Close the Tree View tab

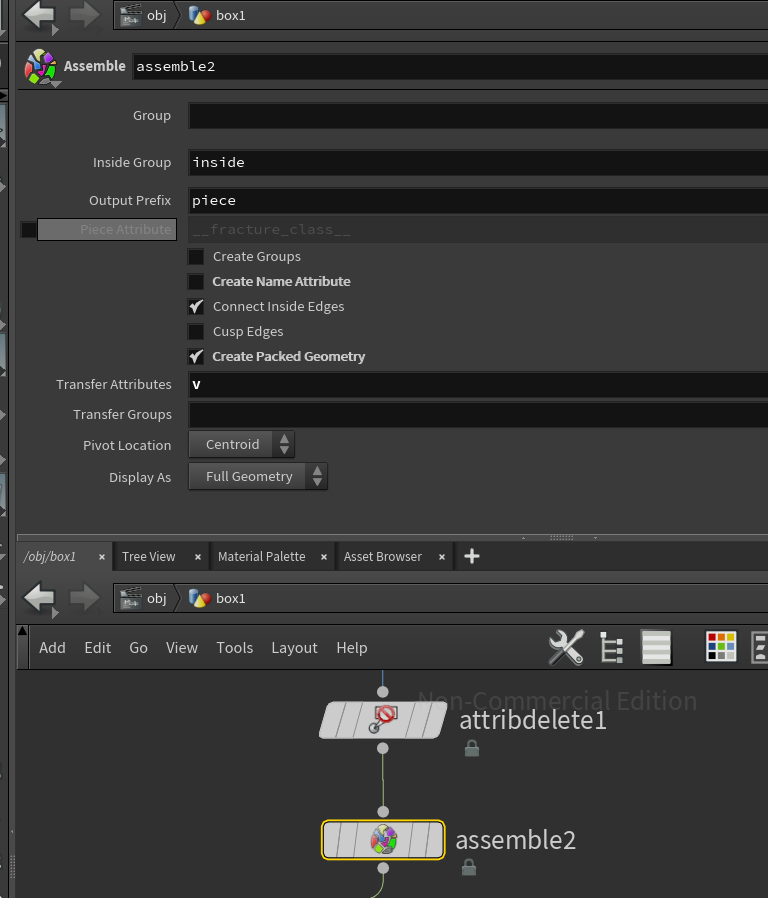point(198,557)
